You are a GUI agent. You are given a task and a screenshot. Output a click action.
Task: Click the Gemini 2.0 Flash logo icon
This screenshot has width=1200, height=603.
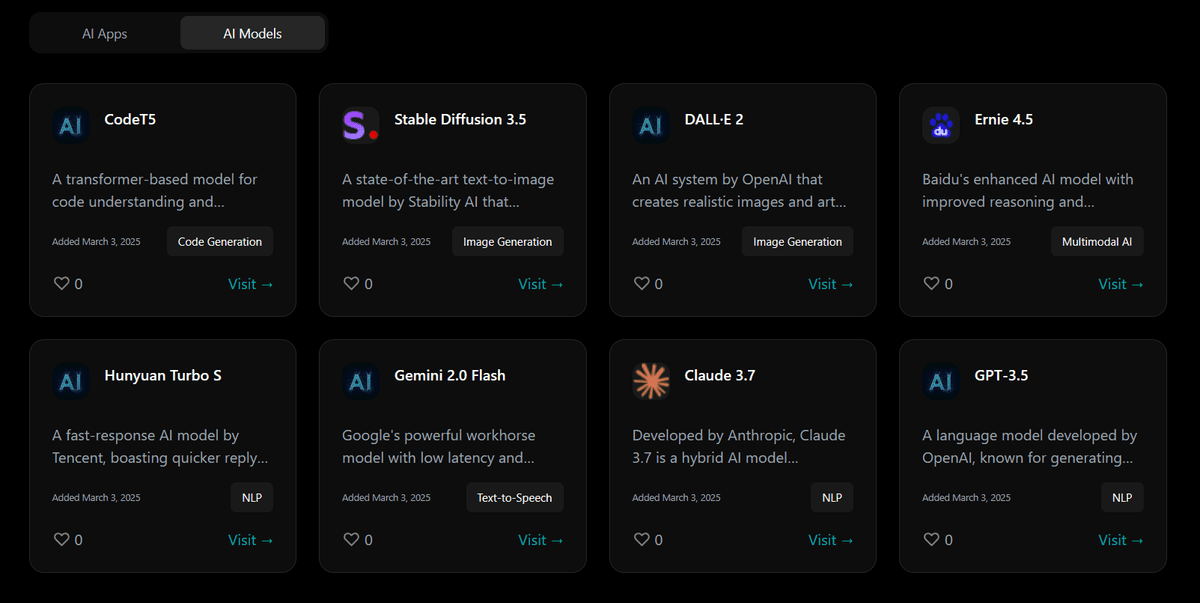click(x=360, y=381)
